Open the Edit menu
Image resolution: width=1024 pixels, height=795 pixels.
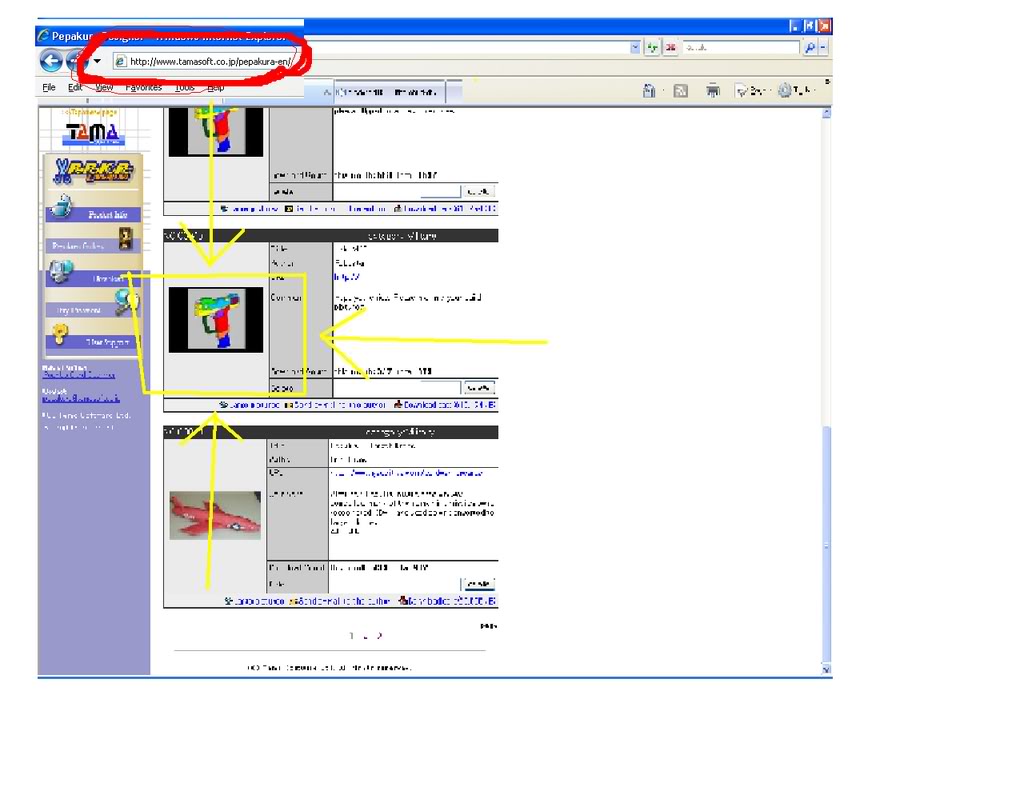(75, 87)
